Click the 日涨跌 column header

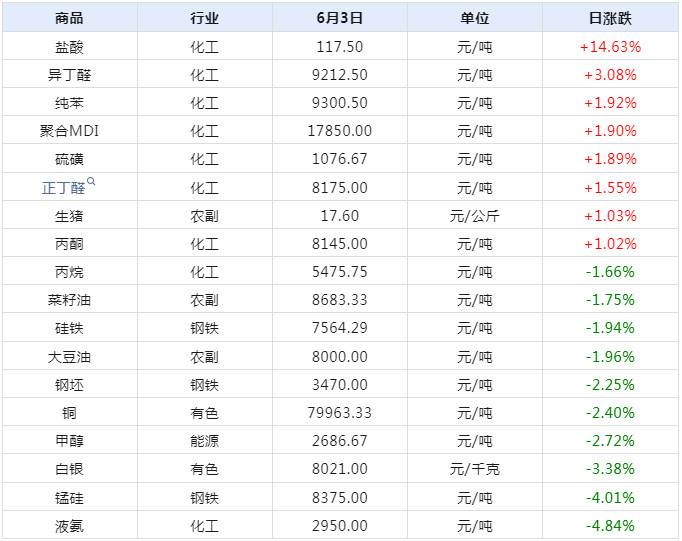tap(609, 18)
